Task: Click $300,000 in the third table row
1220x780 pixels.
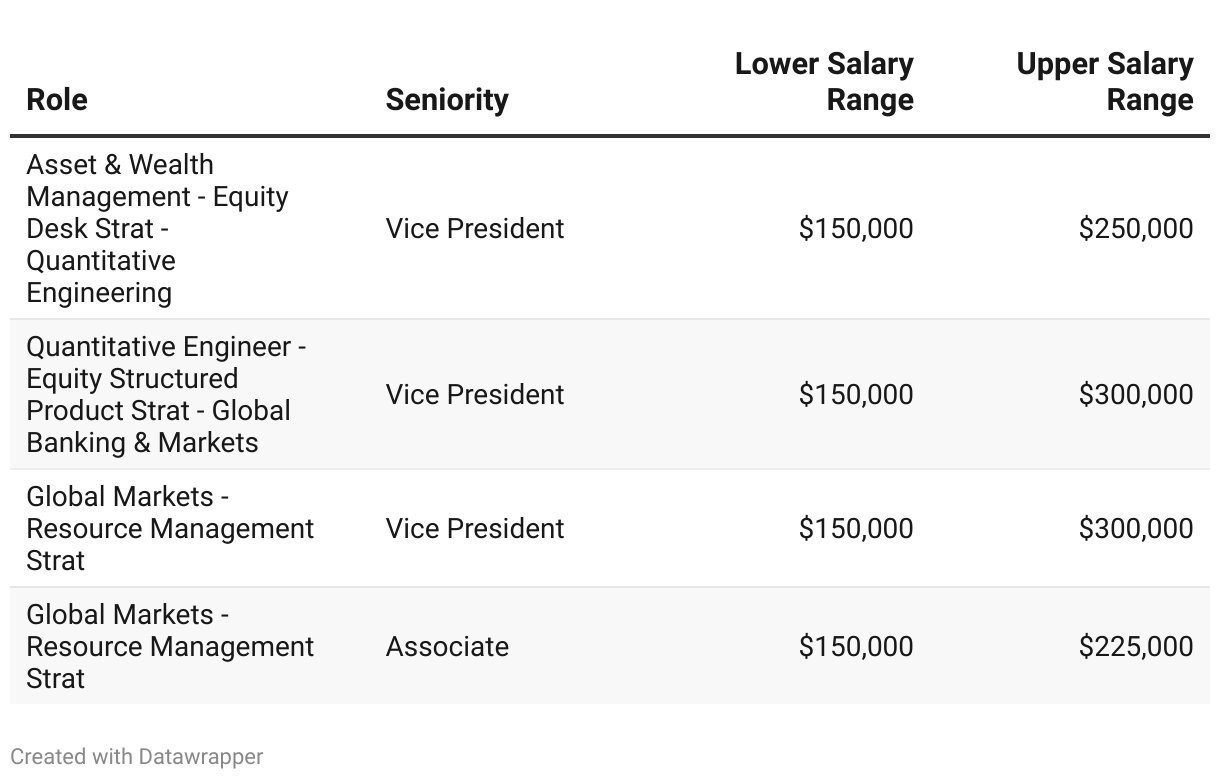Action: click(x=1135, y=528)
